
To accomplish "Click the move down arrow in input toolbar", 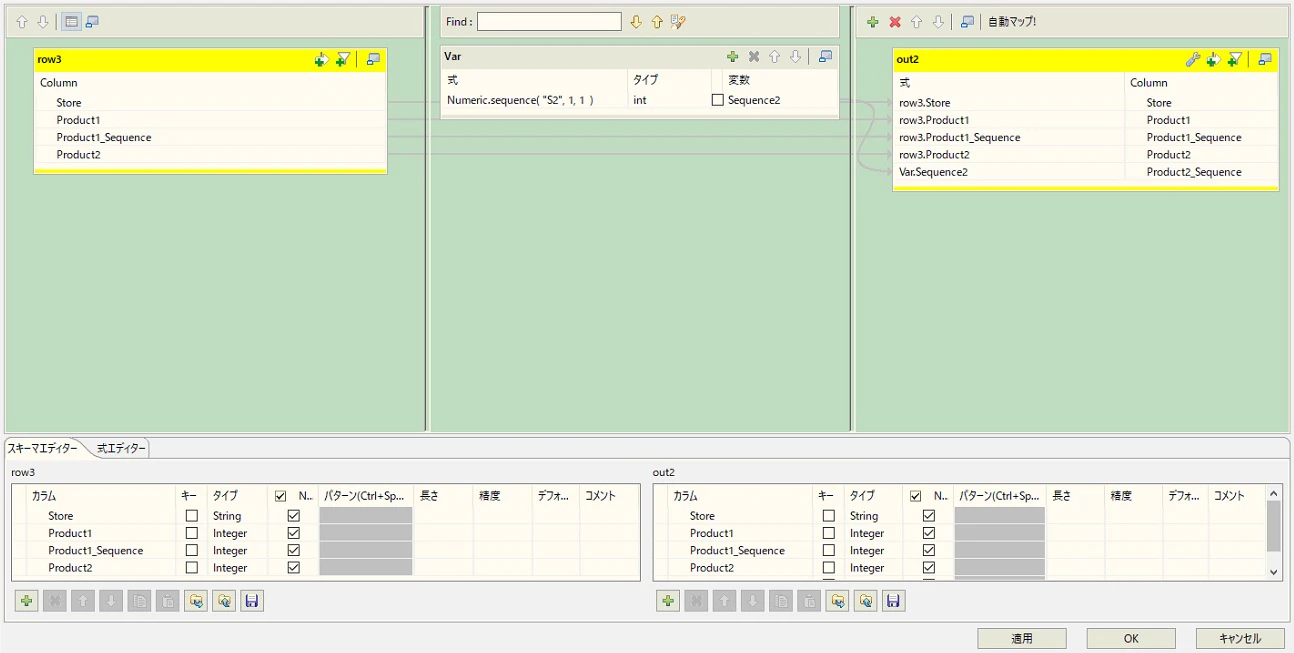I will click(x=42, y=21).
